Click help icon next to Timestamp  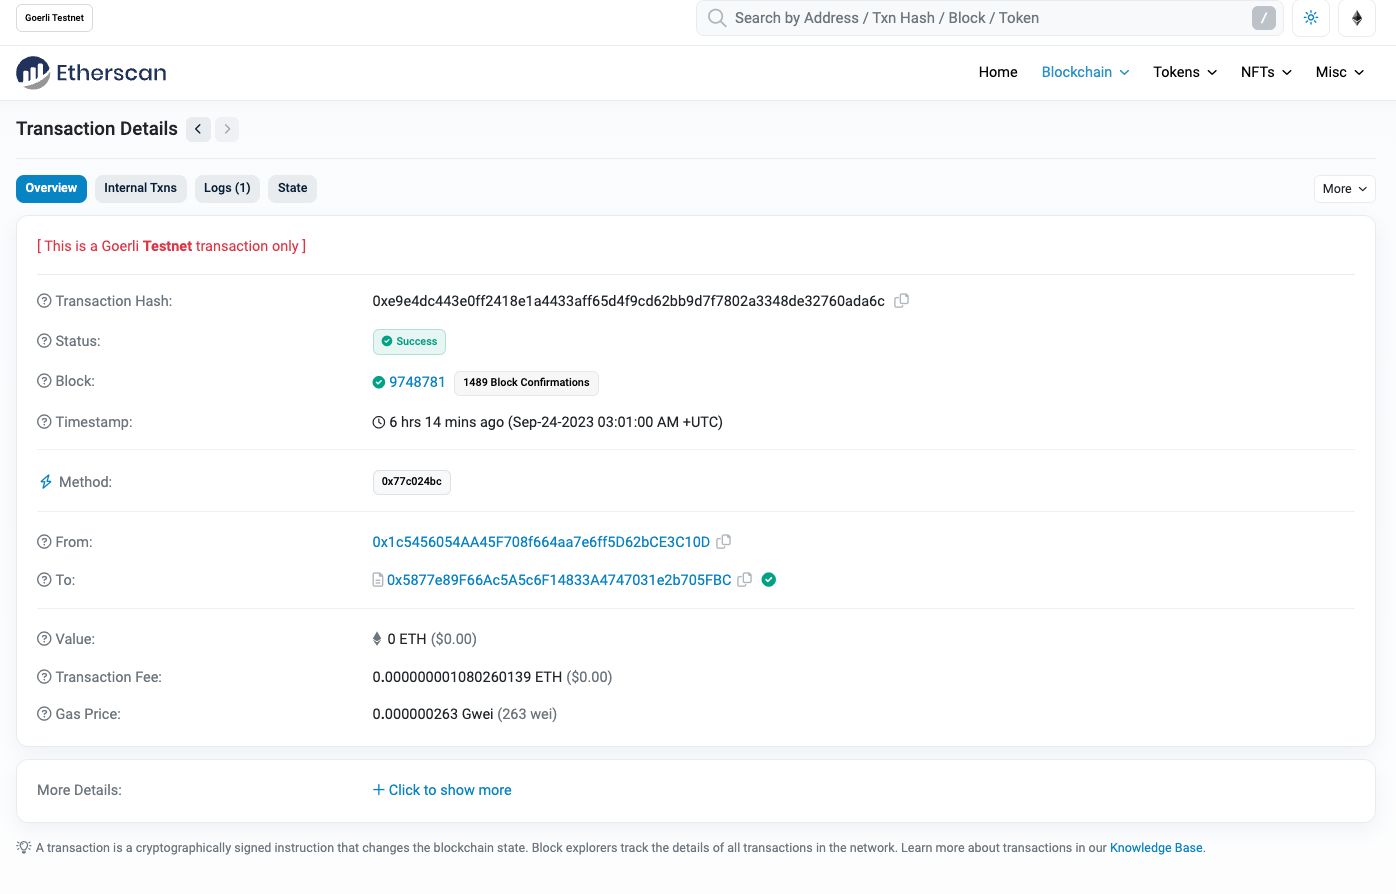pyautogui.click(x=44, y=422)
